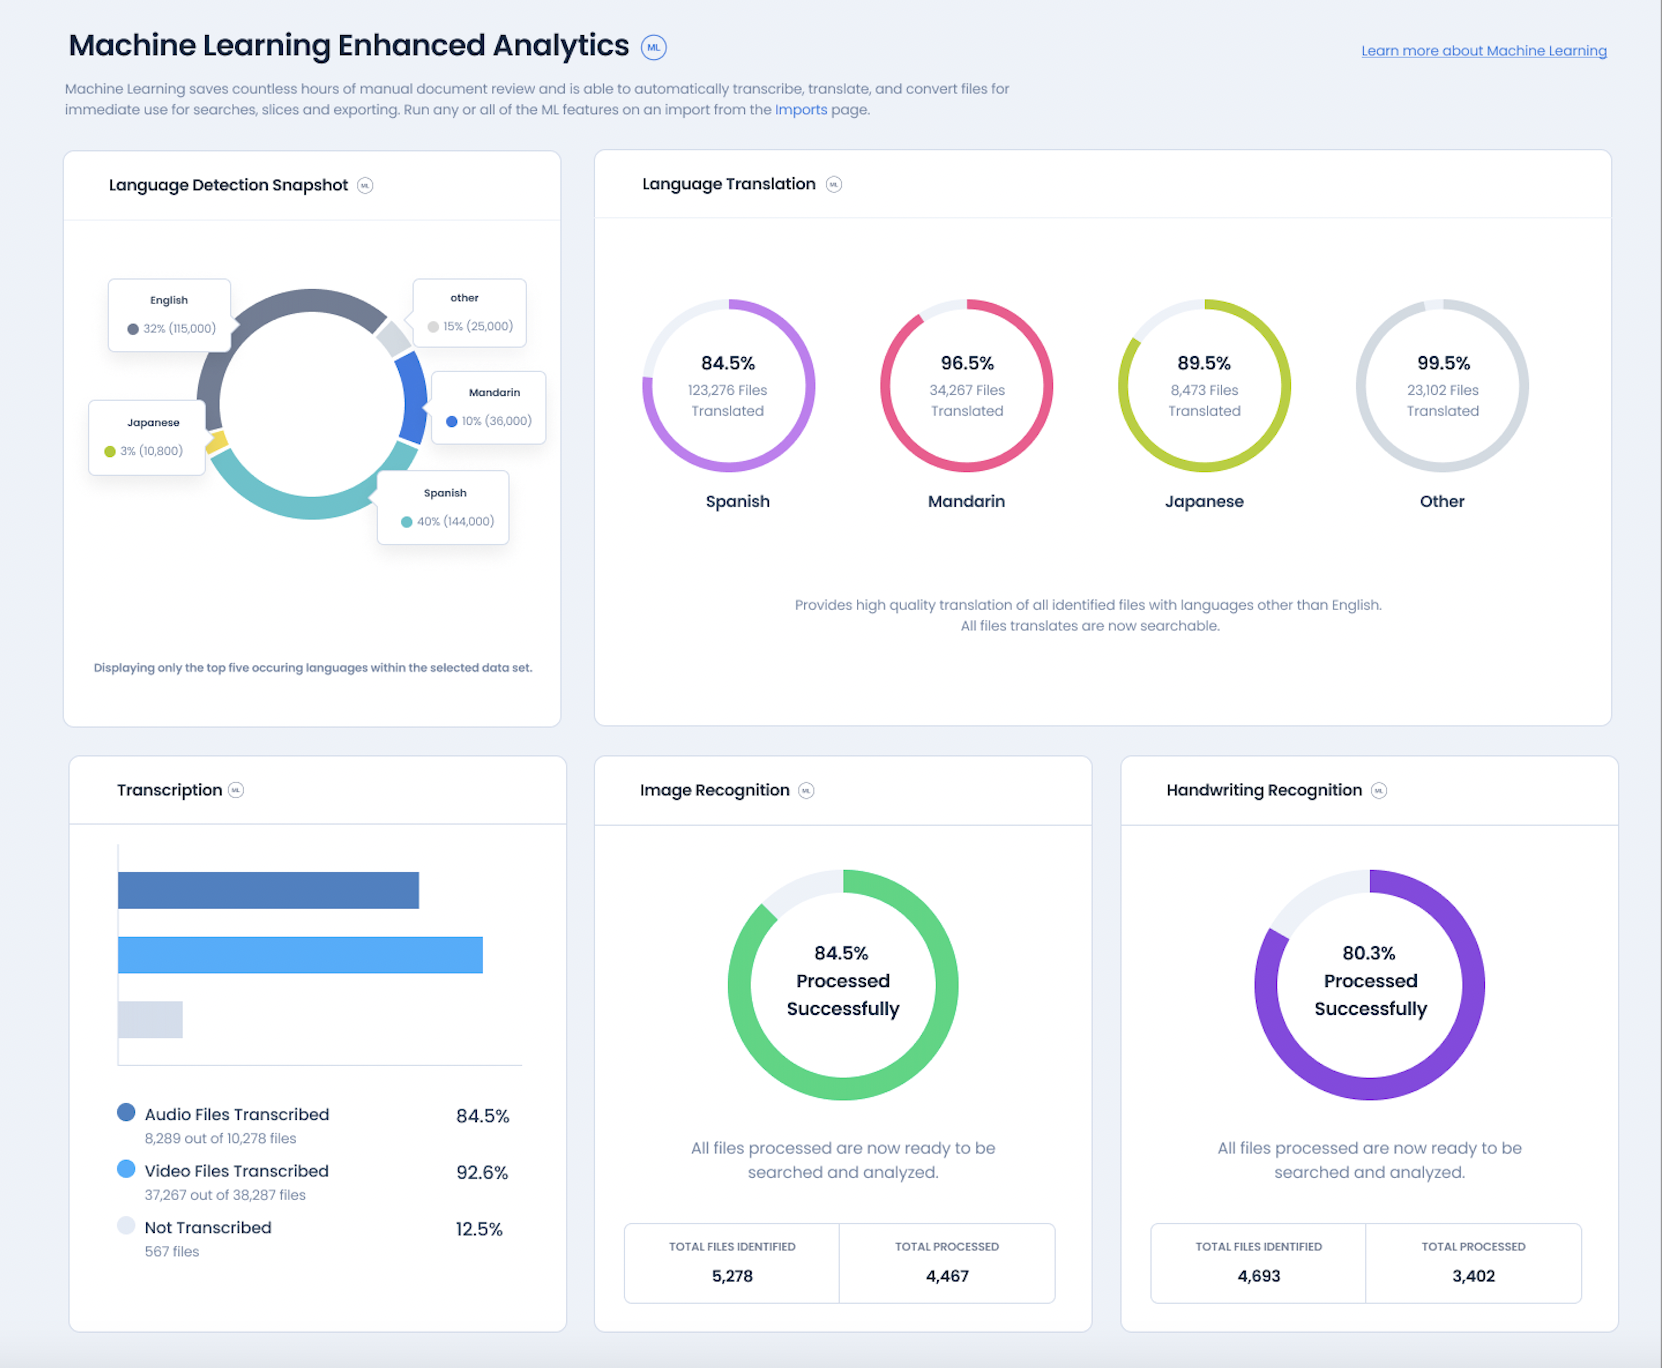The width and height of the screenshot is (1662, 1368).
Task: Toggle the Not Transcribed legend entry
Action: coord(208,1227)
